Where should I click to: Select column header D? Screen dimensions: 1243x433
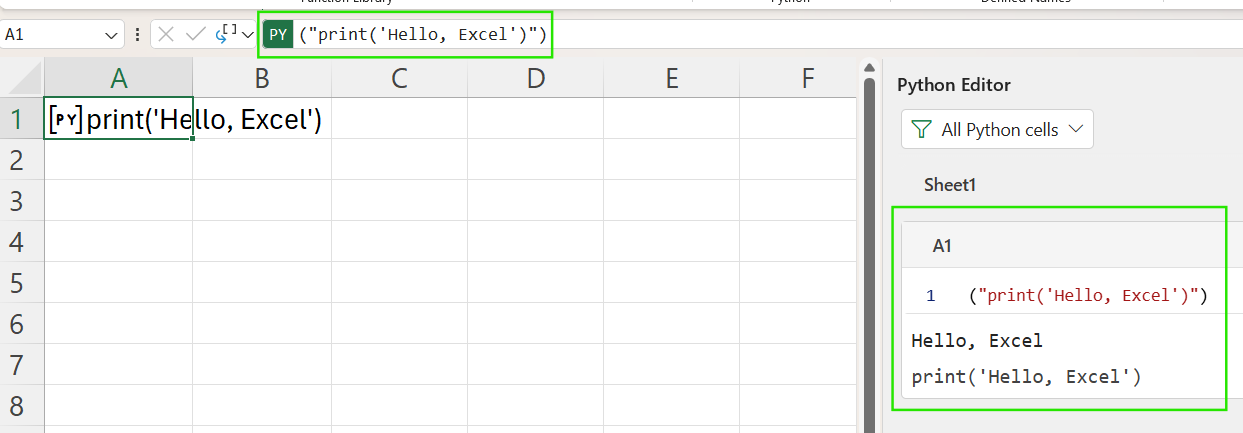(x=536, y=78)
